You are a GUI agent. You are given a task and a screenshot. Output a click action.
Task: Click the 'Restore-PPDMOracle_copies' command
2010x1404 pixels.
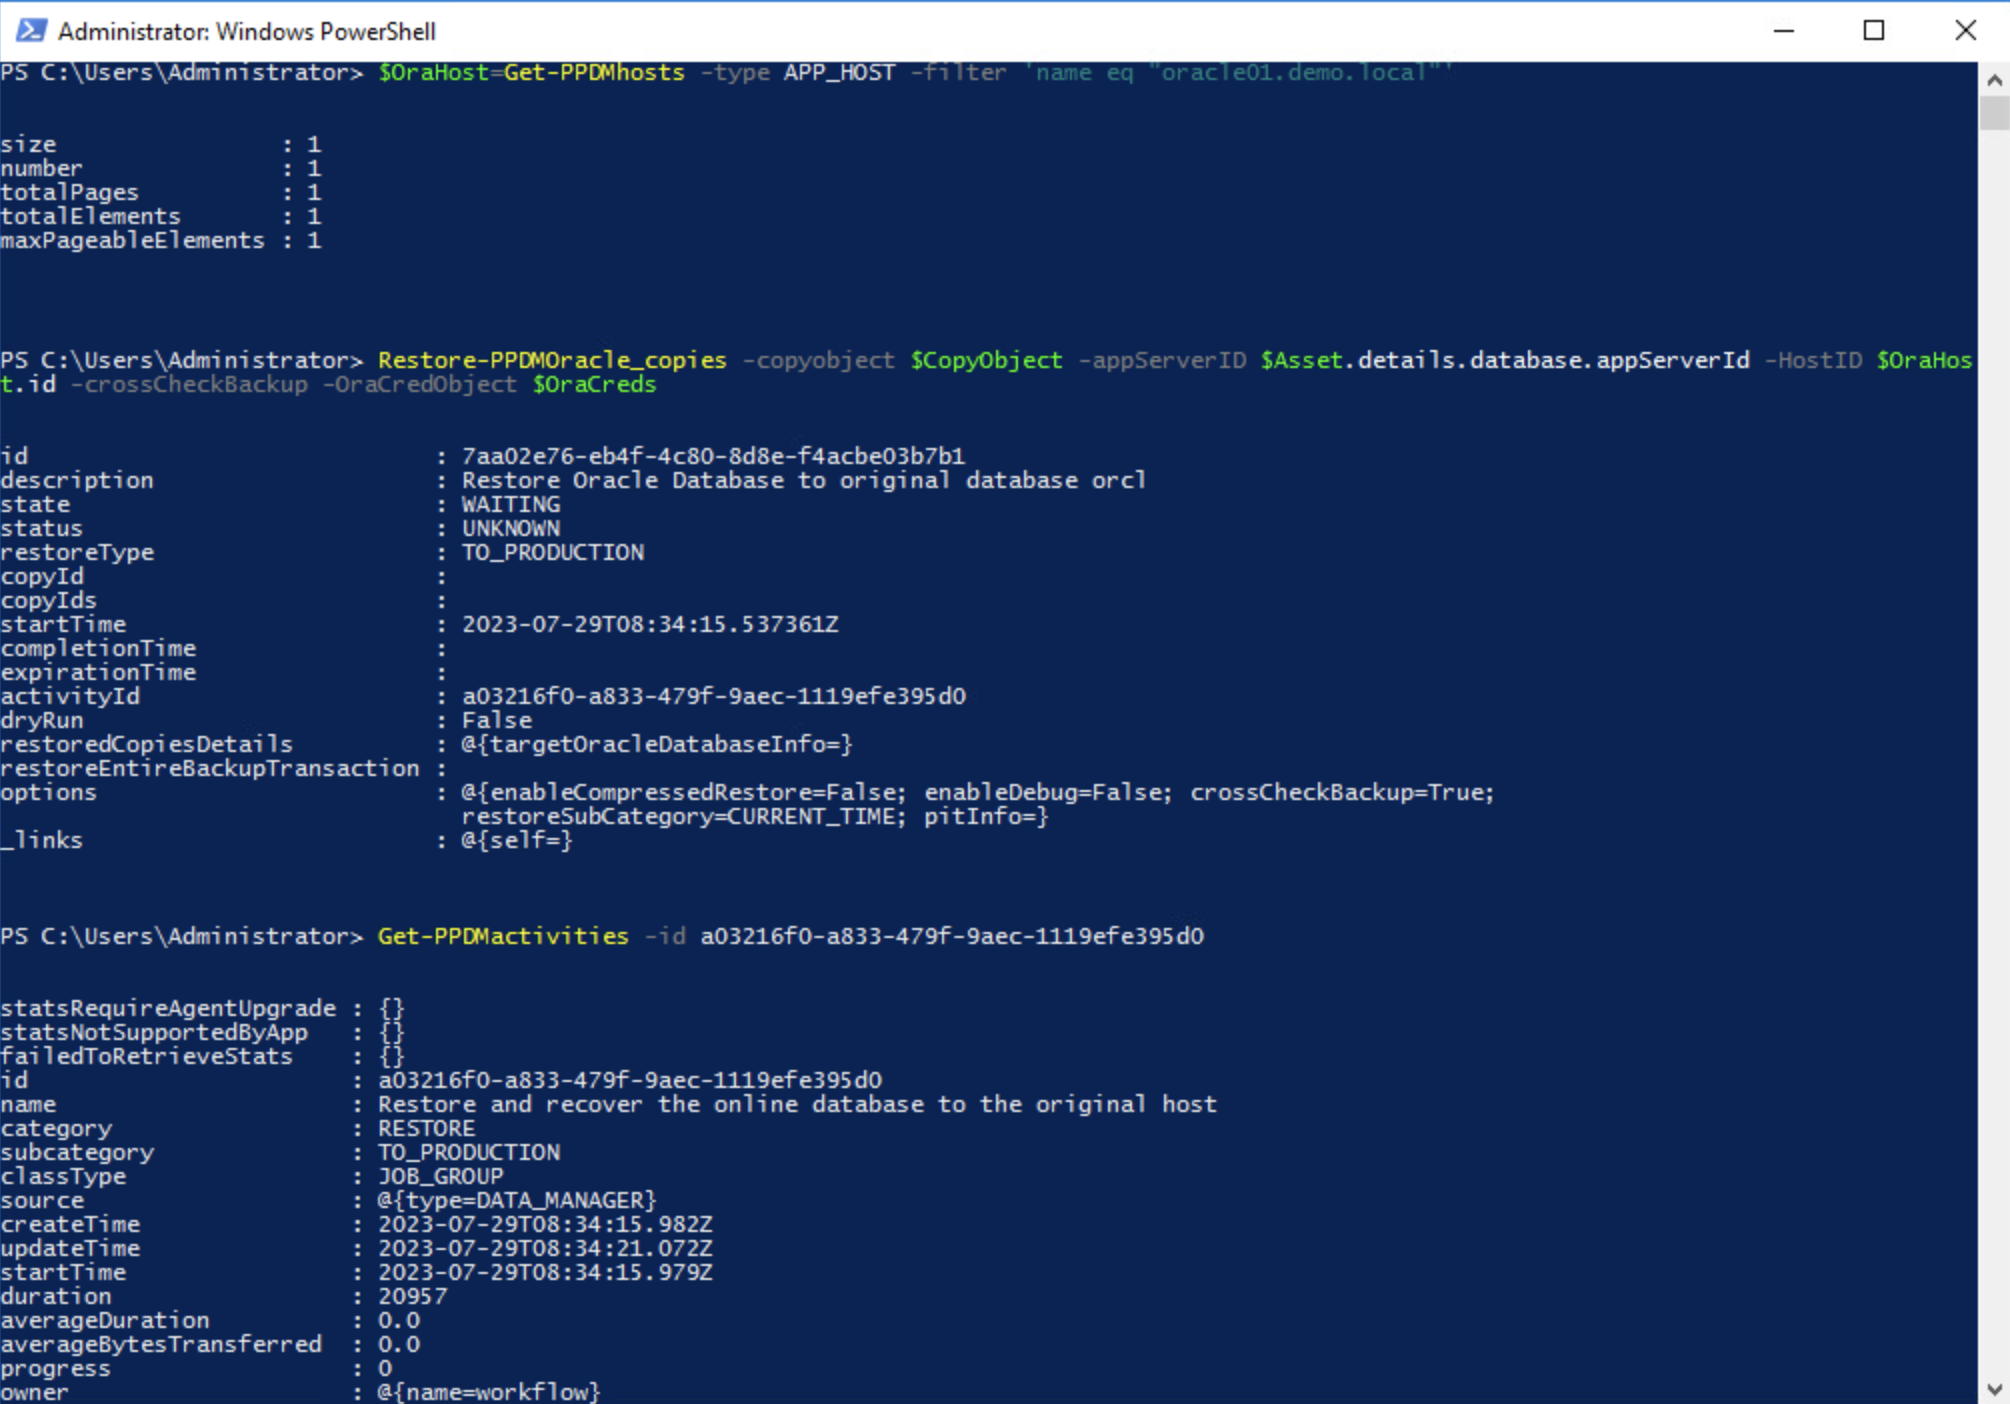(552, 360)
